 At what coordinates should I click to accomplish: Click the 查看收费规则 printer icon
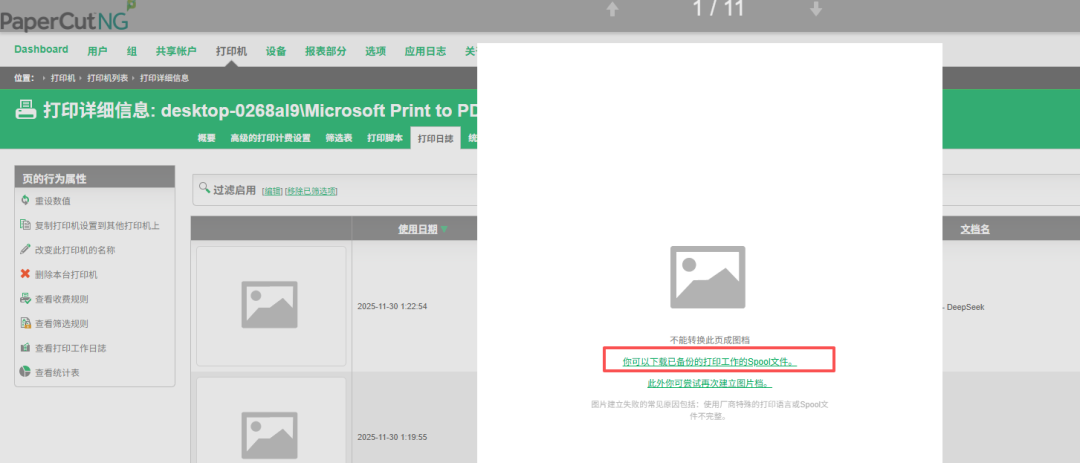(x=25, y=299)
